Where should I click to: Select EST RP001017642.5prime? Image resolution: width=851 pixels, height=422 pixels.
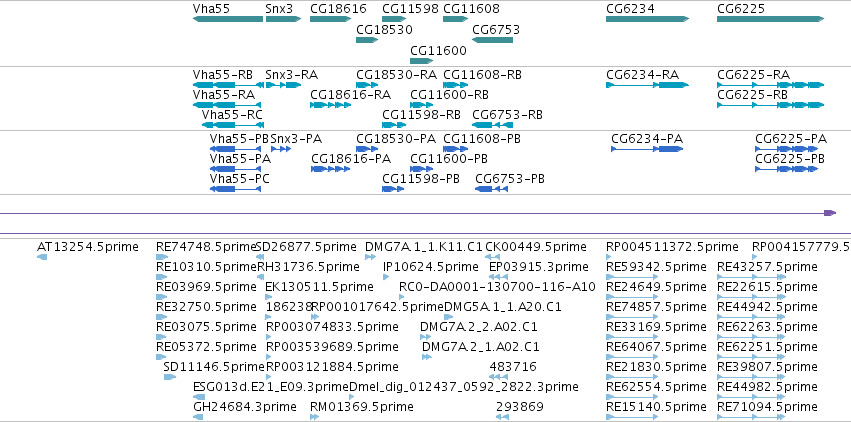click(377, 306)
